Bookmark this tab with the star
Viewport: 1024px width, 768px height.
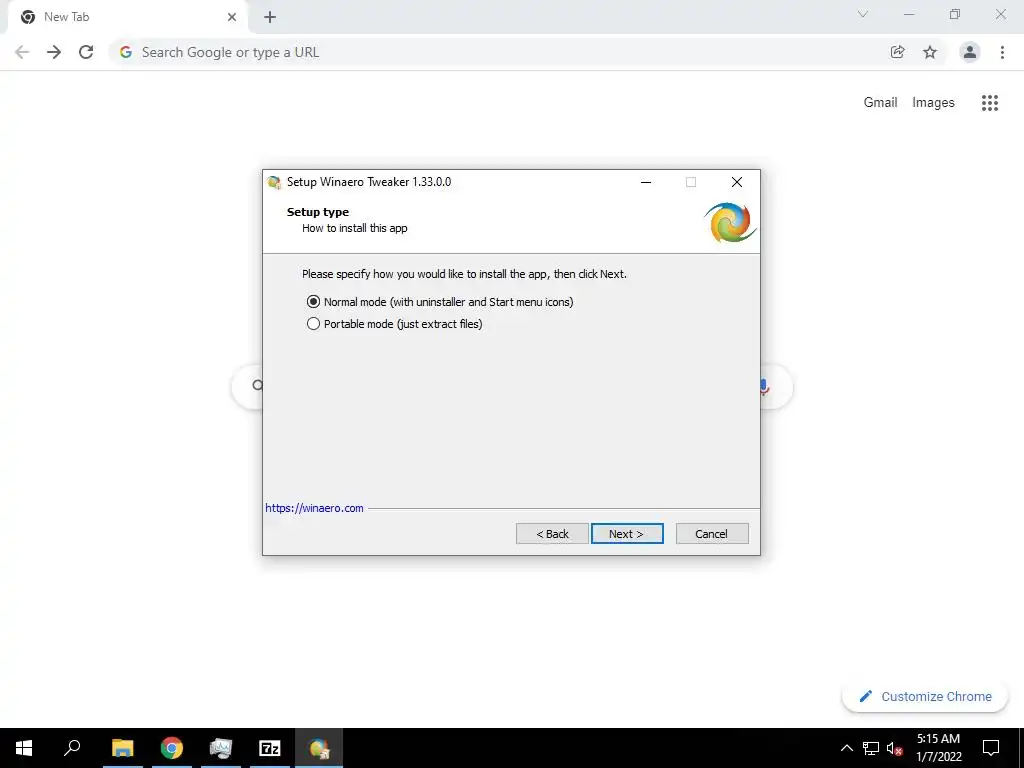click(930, 52)
